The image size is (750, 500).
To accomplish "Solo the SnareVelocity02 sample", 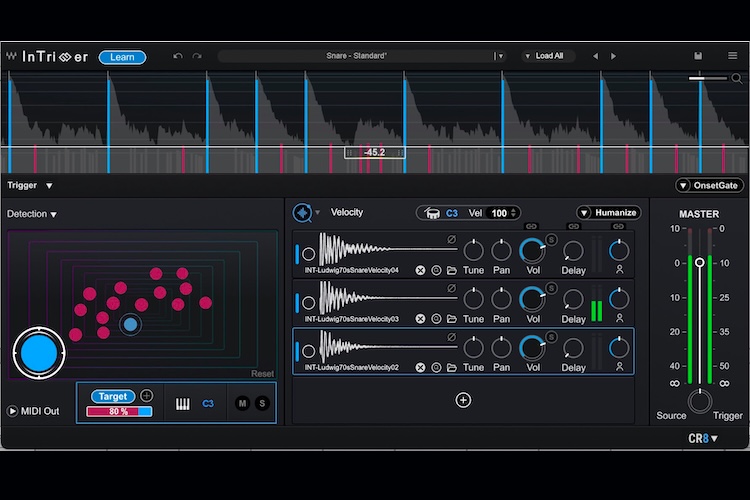I will click(x=551, y=337).
